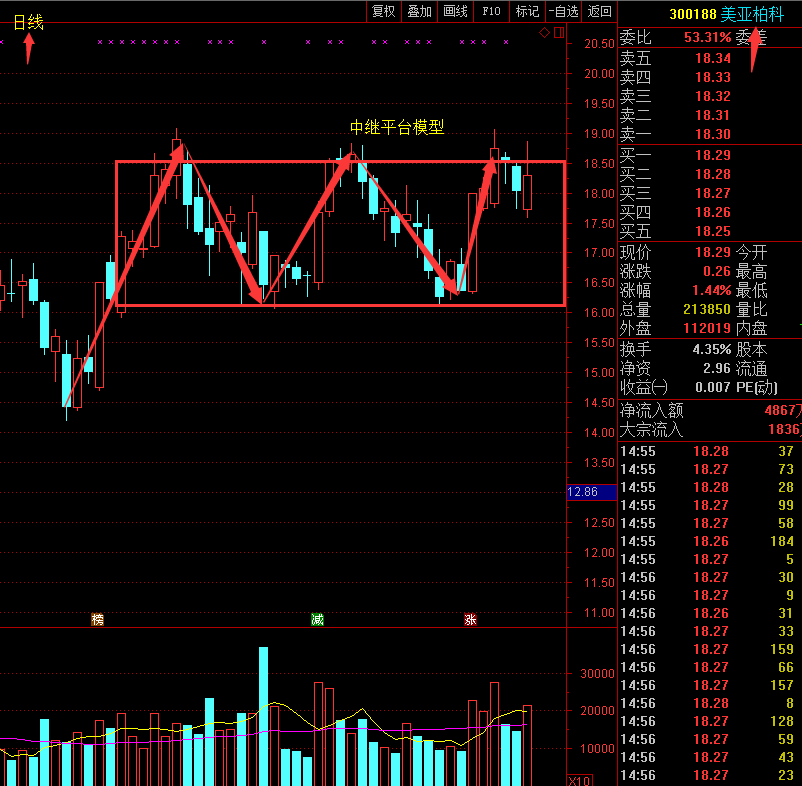Click 买一 price 18.29
802x786 pixels.
coord(713,155)
